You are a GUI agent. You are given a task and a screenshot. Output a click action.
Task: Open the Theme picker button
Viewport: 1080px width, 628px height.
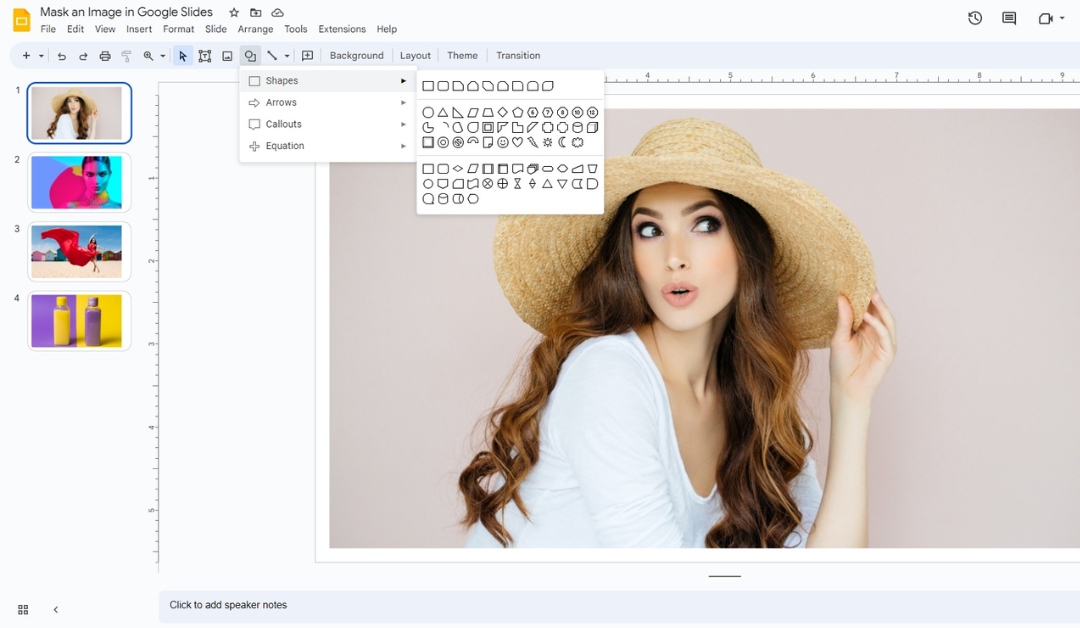[461, 55]
